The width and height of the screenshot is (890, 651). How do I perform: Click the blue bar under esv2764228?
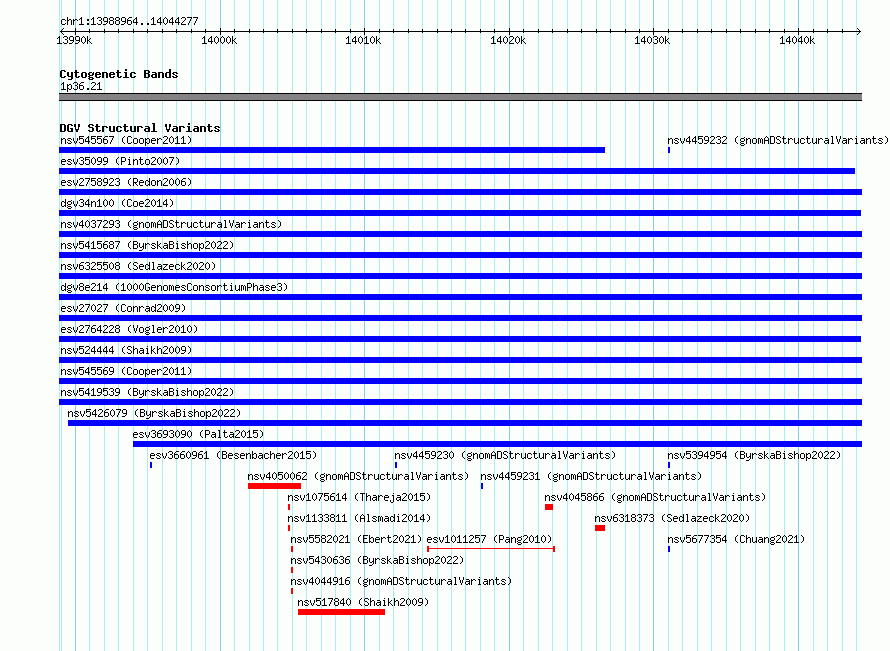[460, 339]
